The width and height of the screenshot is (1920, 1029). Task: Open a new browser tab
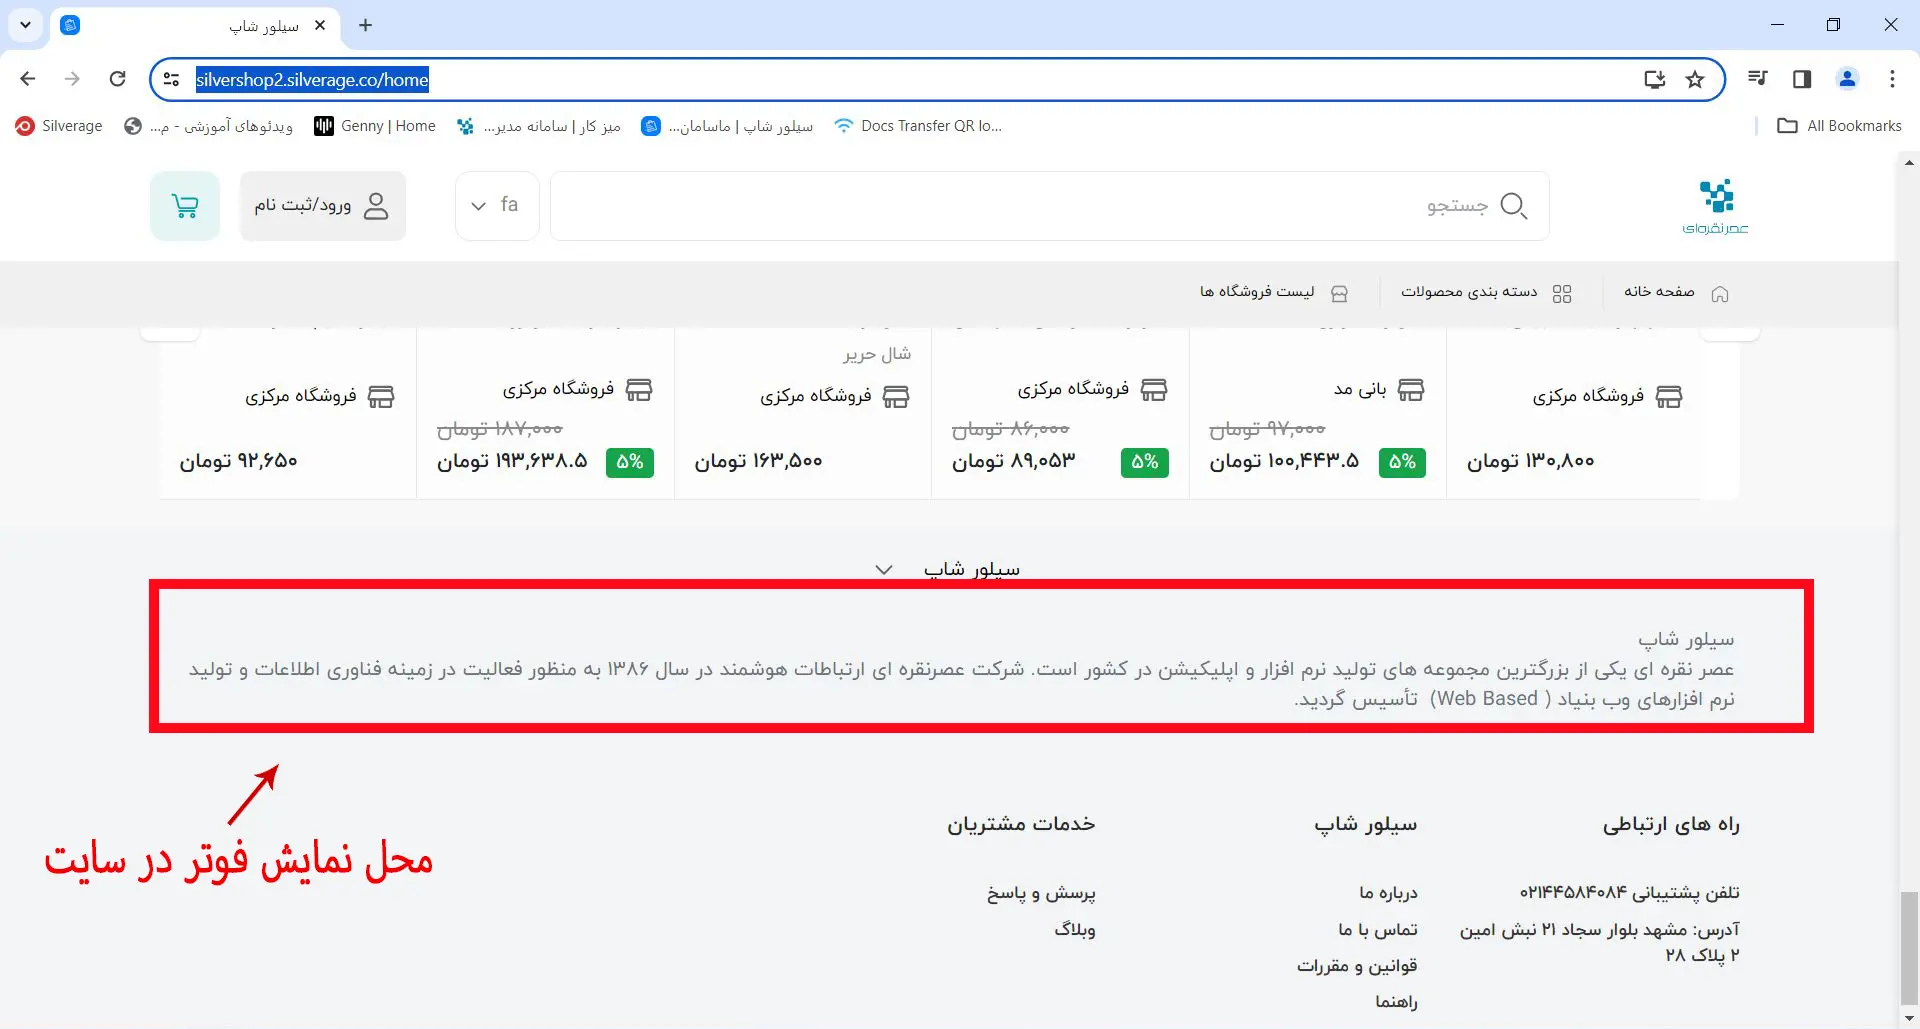coord(366,25)
